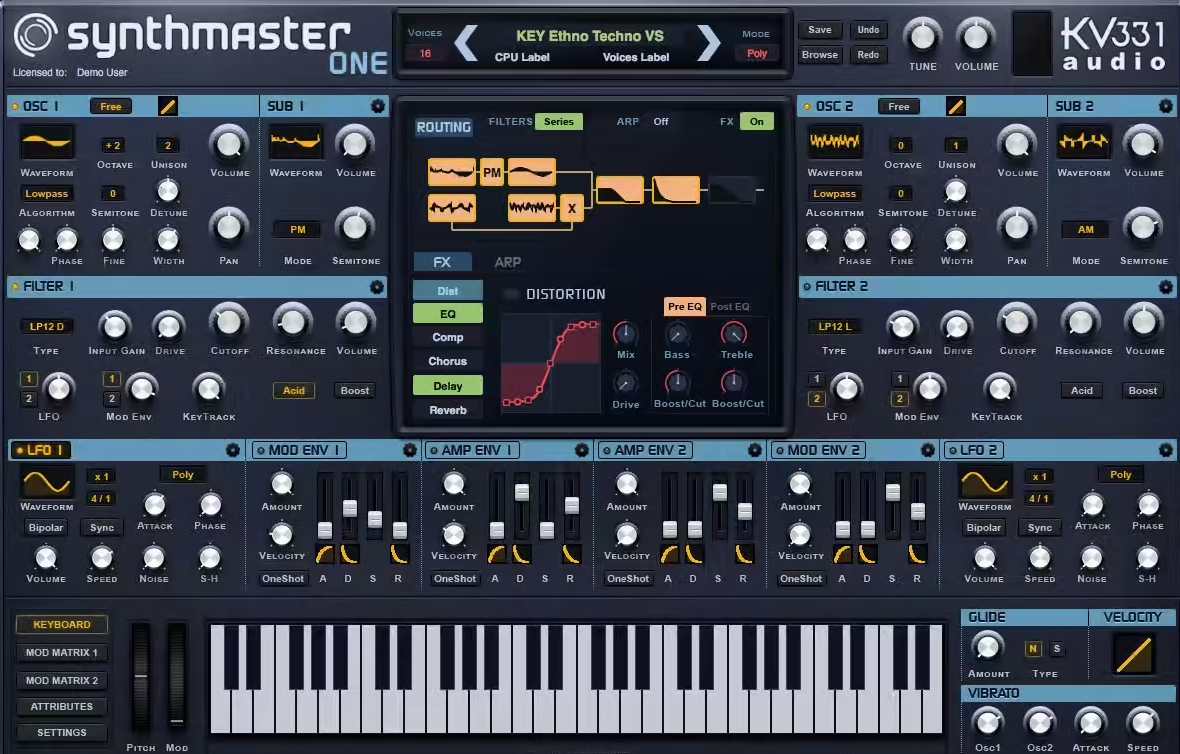Click the LFO 2 sine waveform icon
This screenshot has width=1180, height=754.
(x=985, y=483)
